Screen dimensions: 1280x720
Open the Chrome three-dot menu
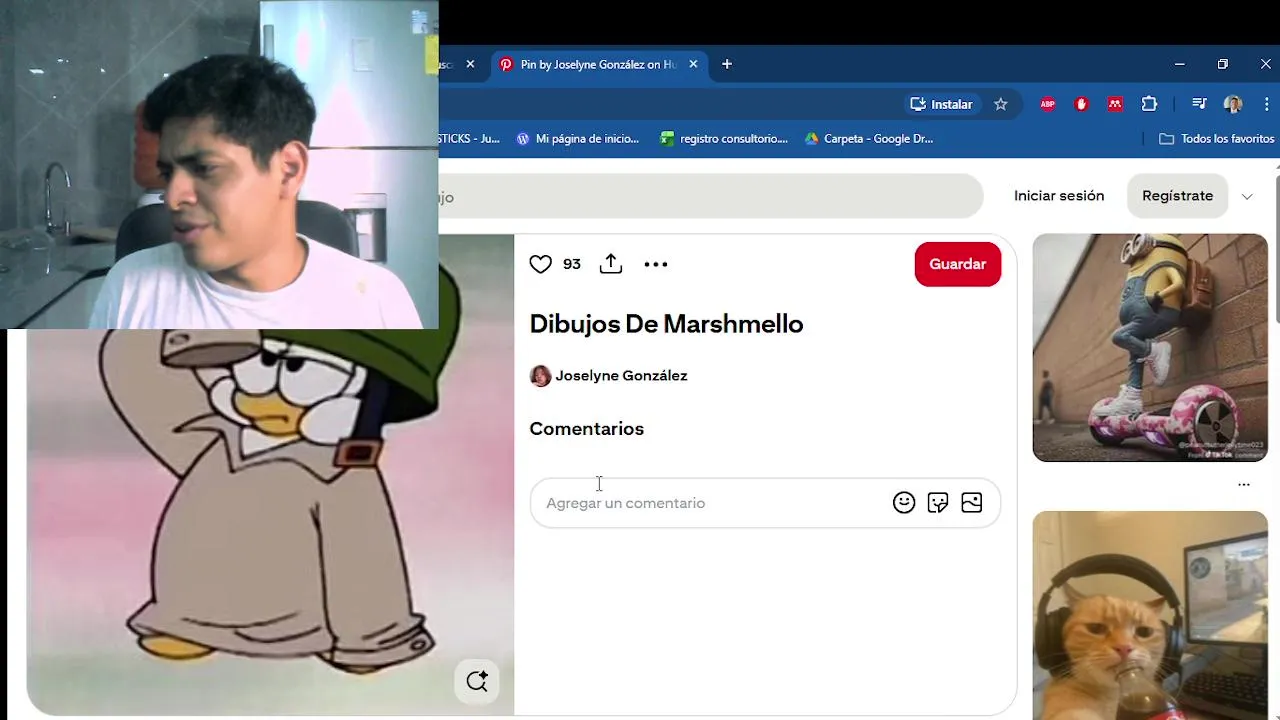click(x=1266, y=104)
